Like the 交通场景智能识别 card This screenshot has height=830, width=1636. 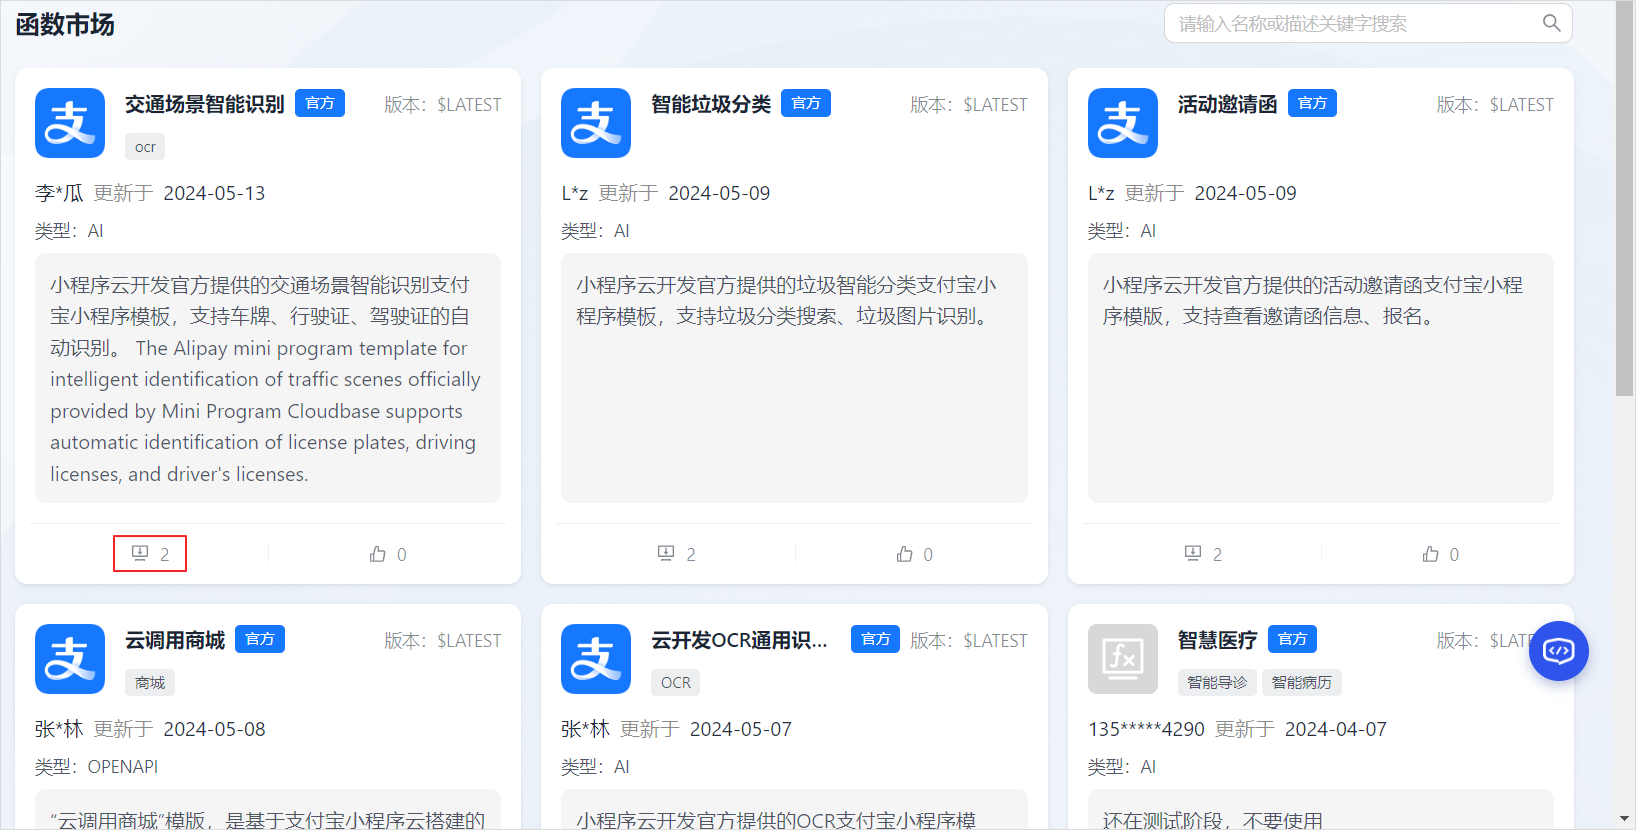coord(378,553)
